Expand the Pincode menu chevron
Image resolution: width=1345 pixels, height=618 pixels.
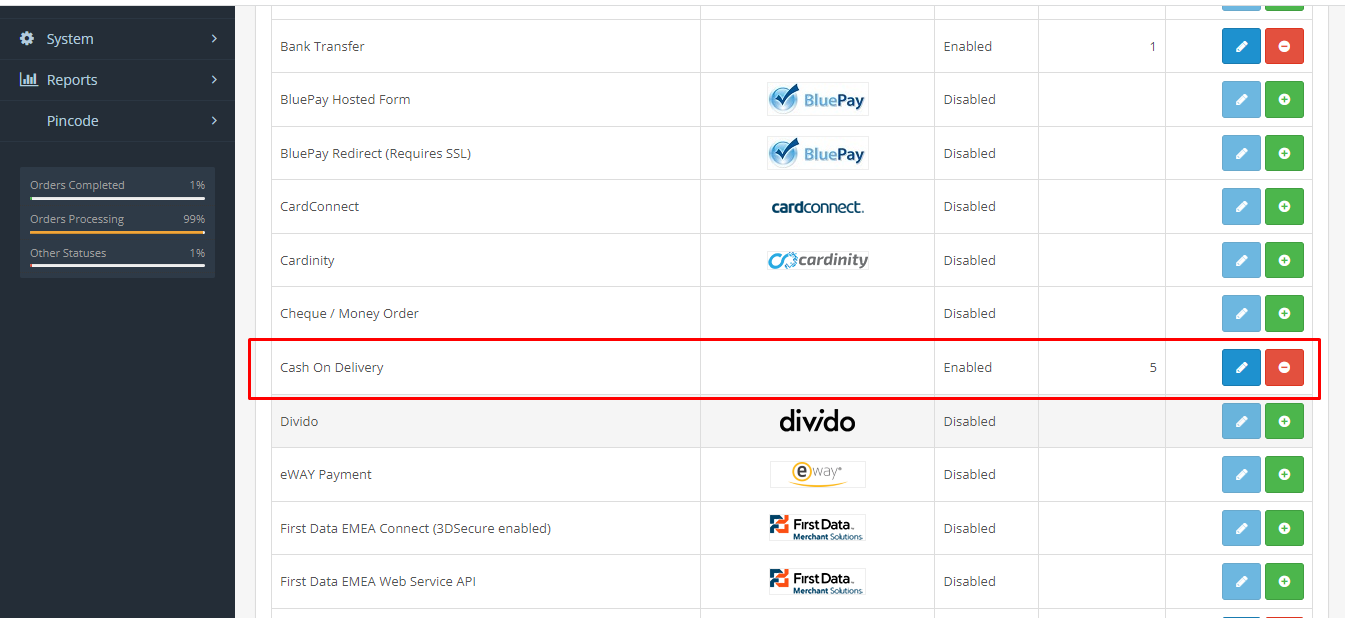[x=214, y=121]
